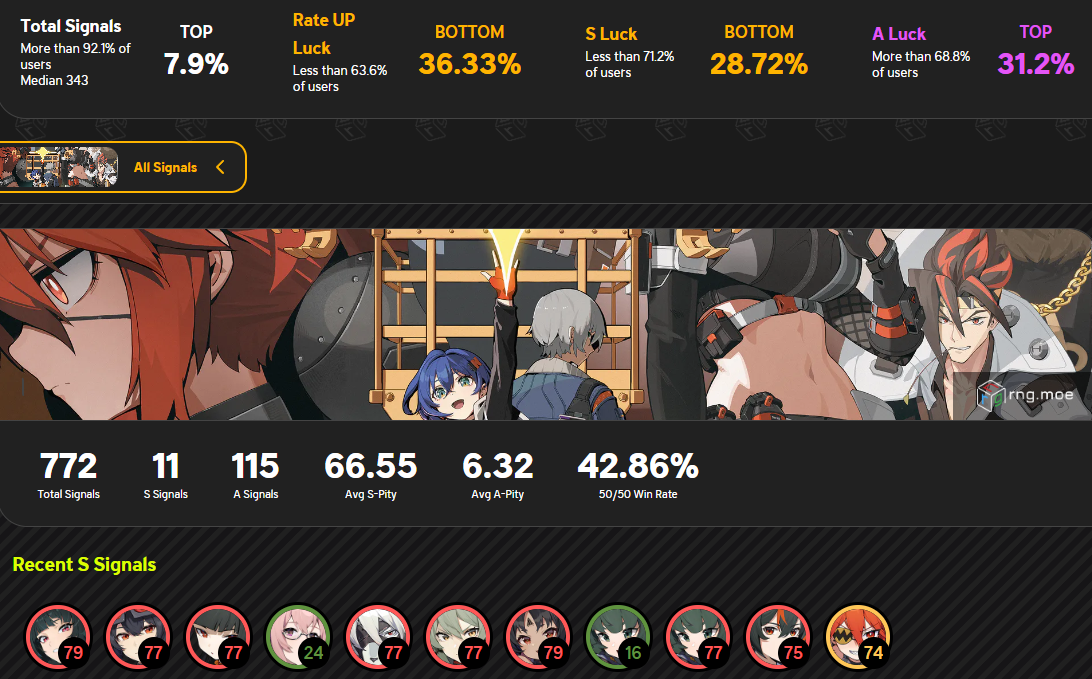1092x679 pixels.
Task: Click white-haired character avatar in Recent S Signals
Action: pos(378,637)
